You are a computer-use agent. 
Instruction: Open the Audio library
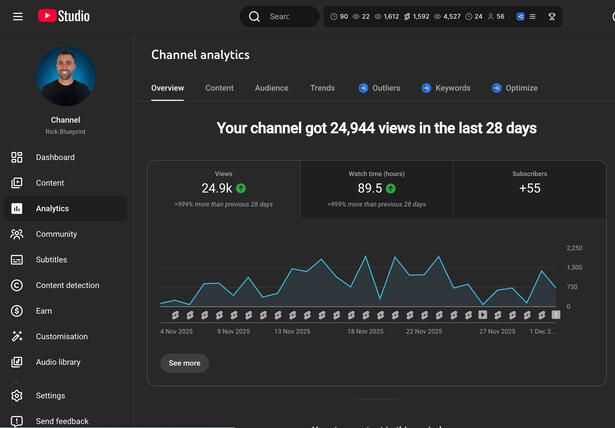58,362
